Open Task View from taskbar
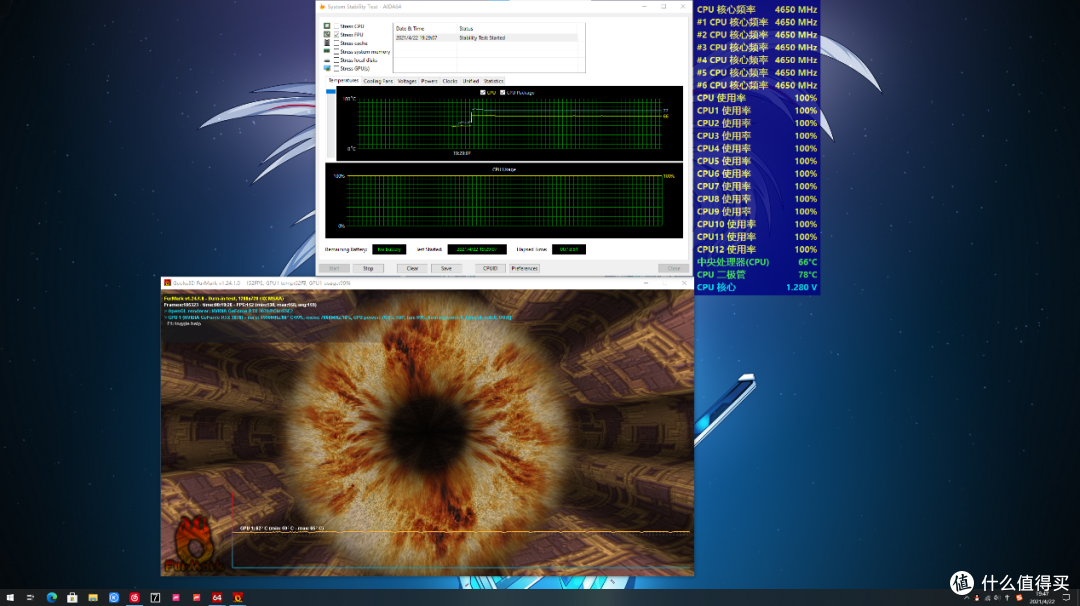Viewport: 1080px width, 606px height. pos(30,598)
